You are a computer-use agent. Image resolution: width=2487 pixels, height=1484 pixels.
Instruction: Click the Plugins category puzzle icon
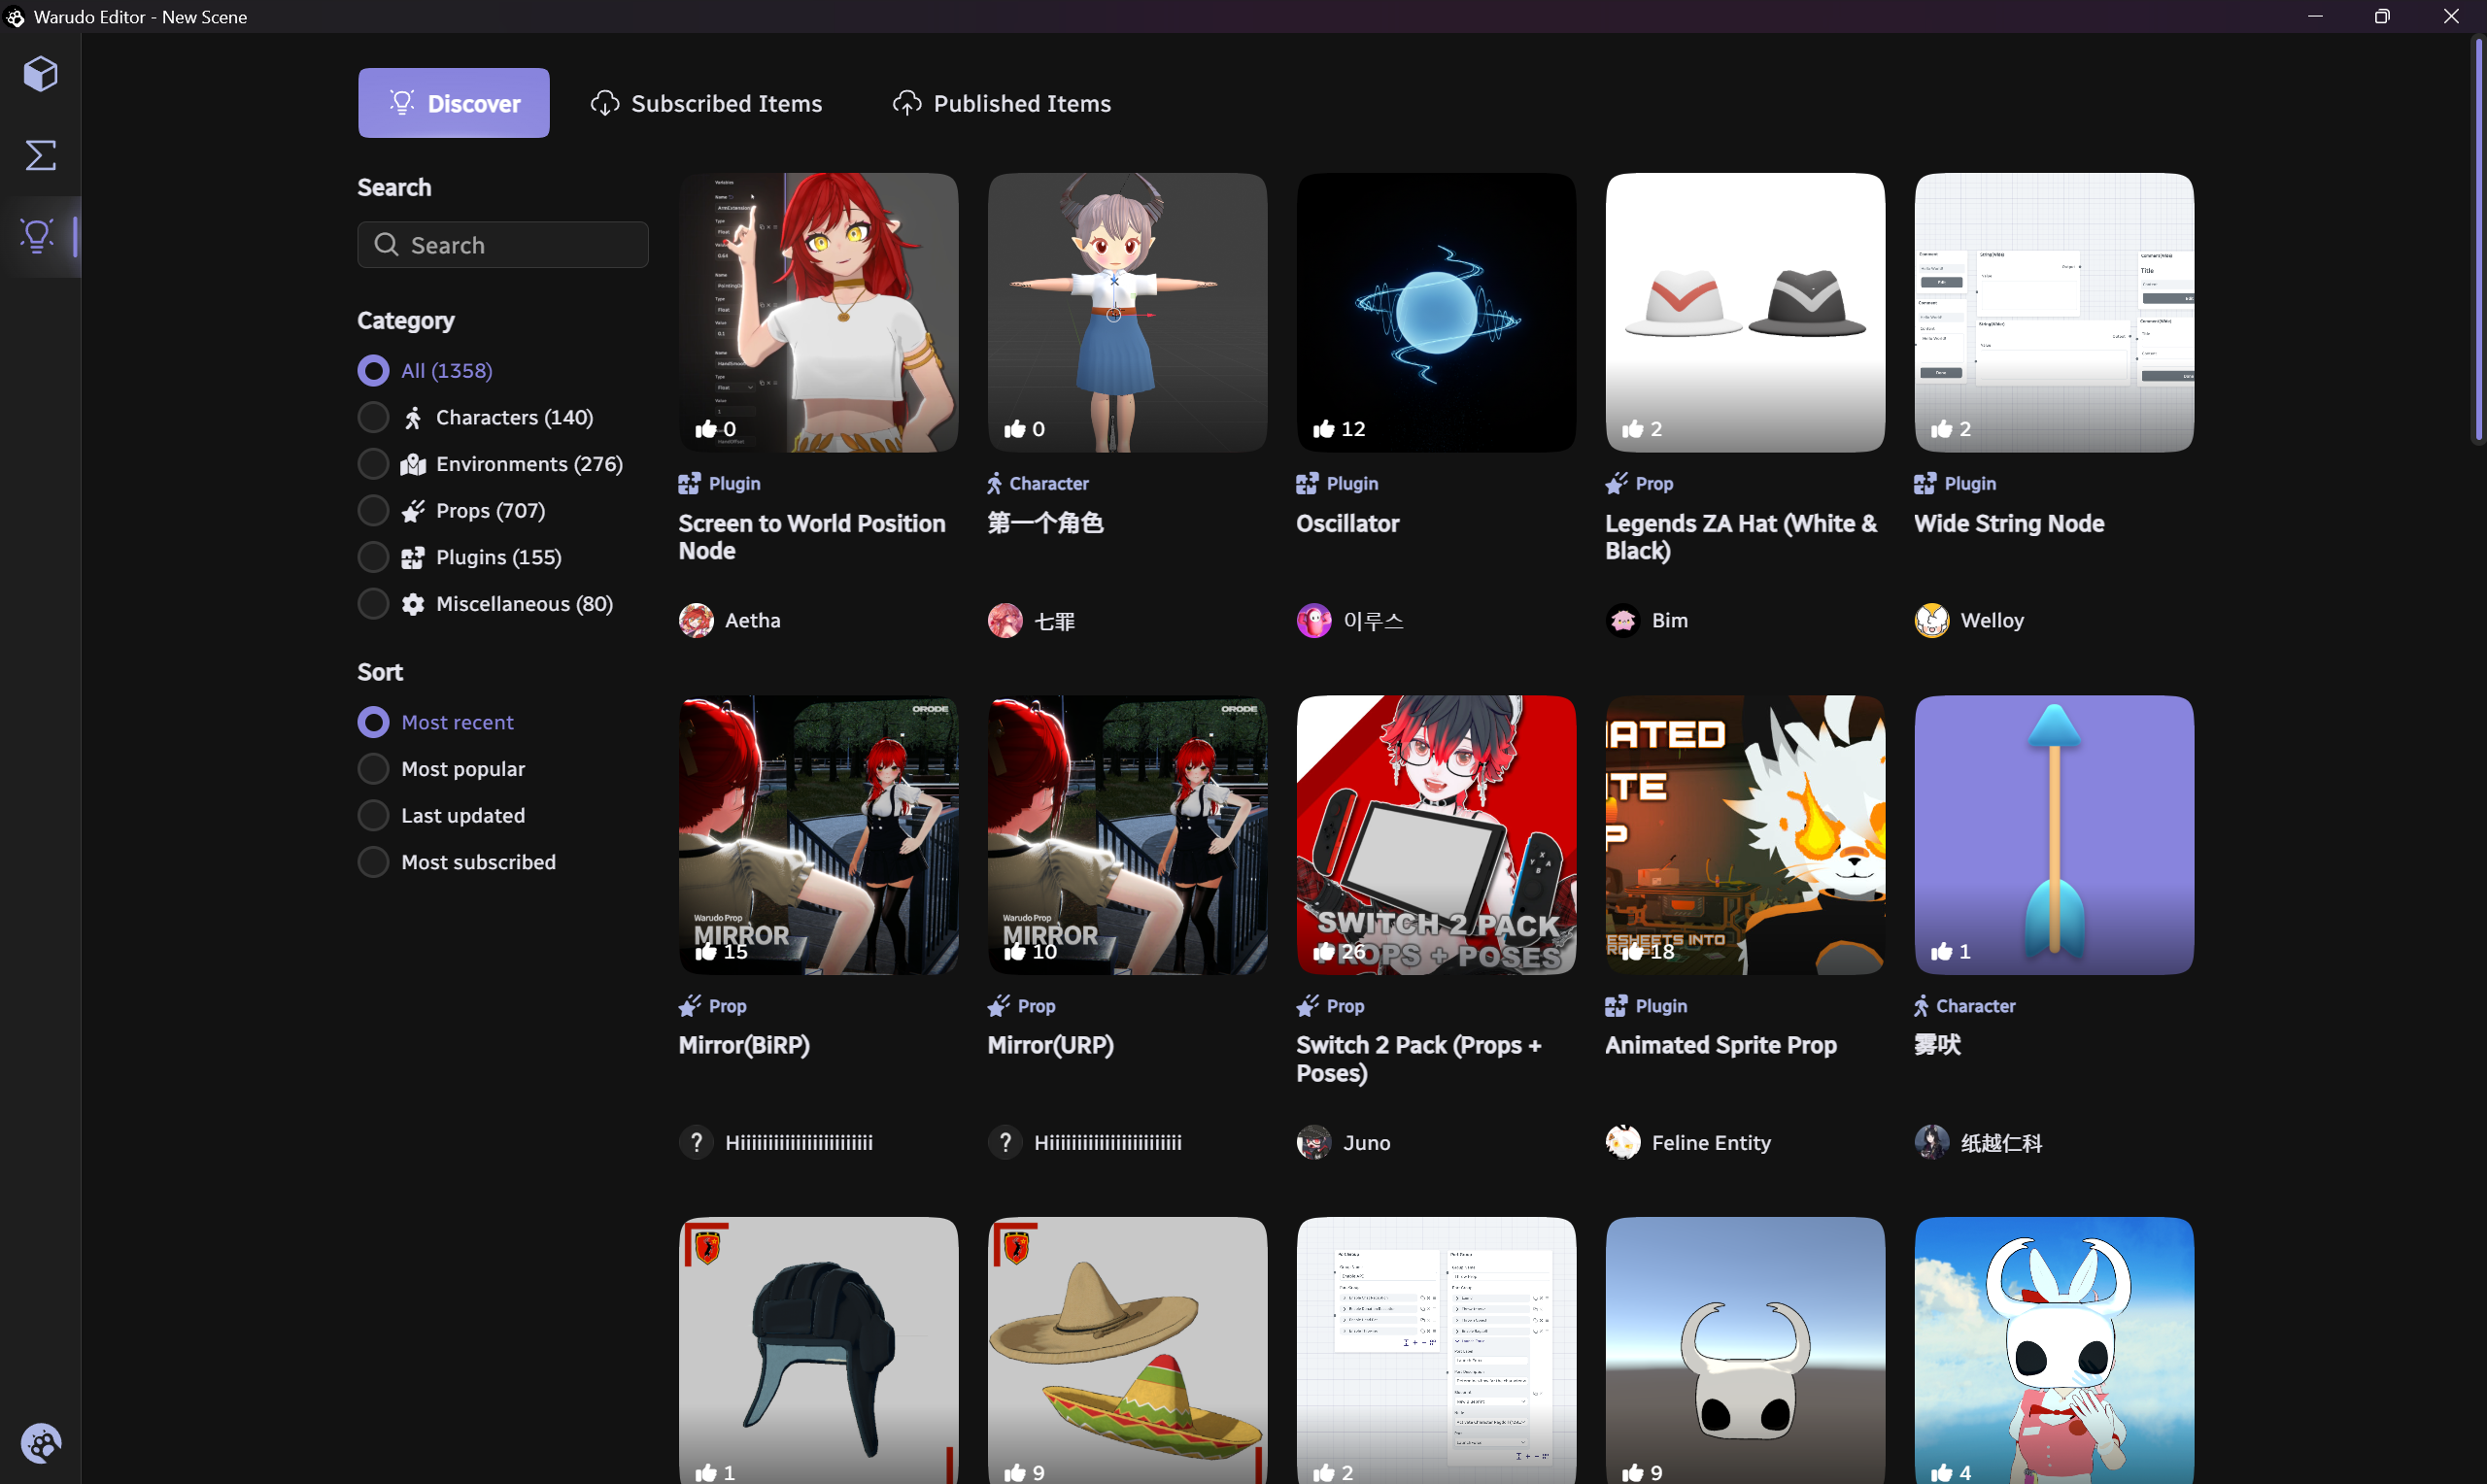(413, 557)
